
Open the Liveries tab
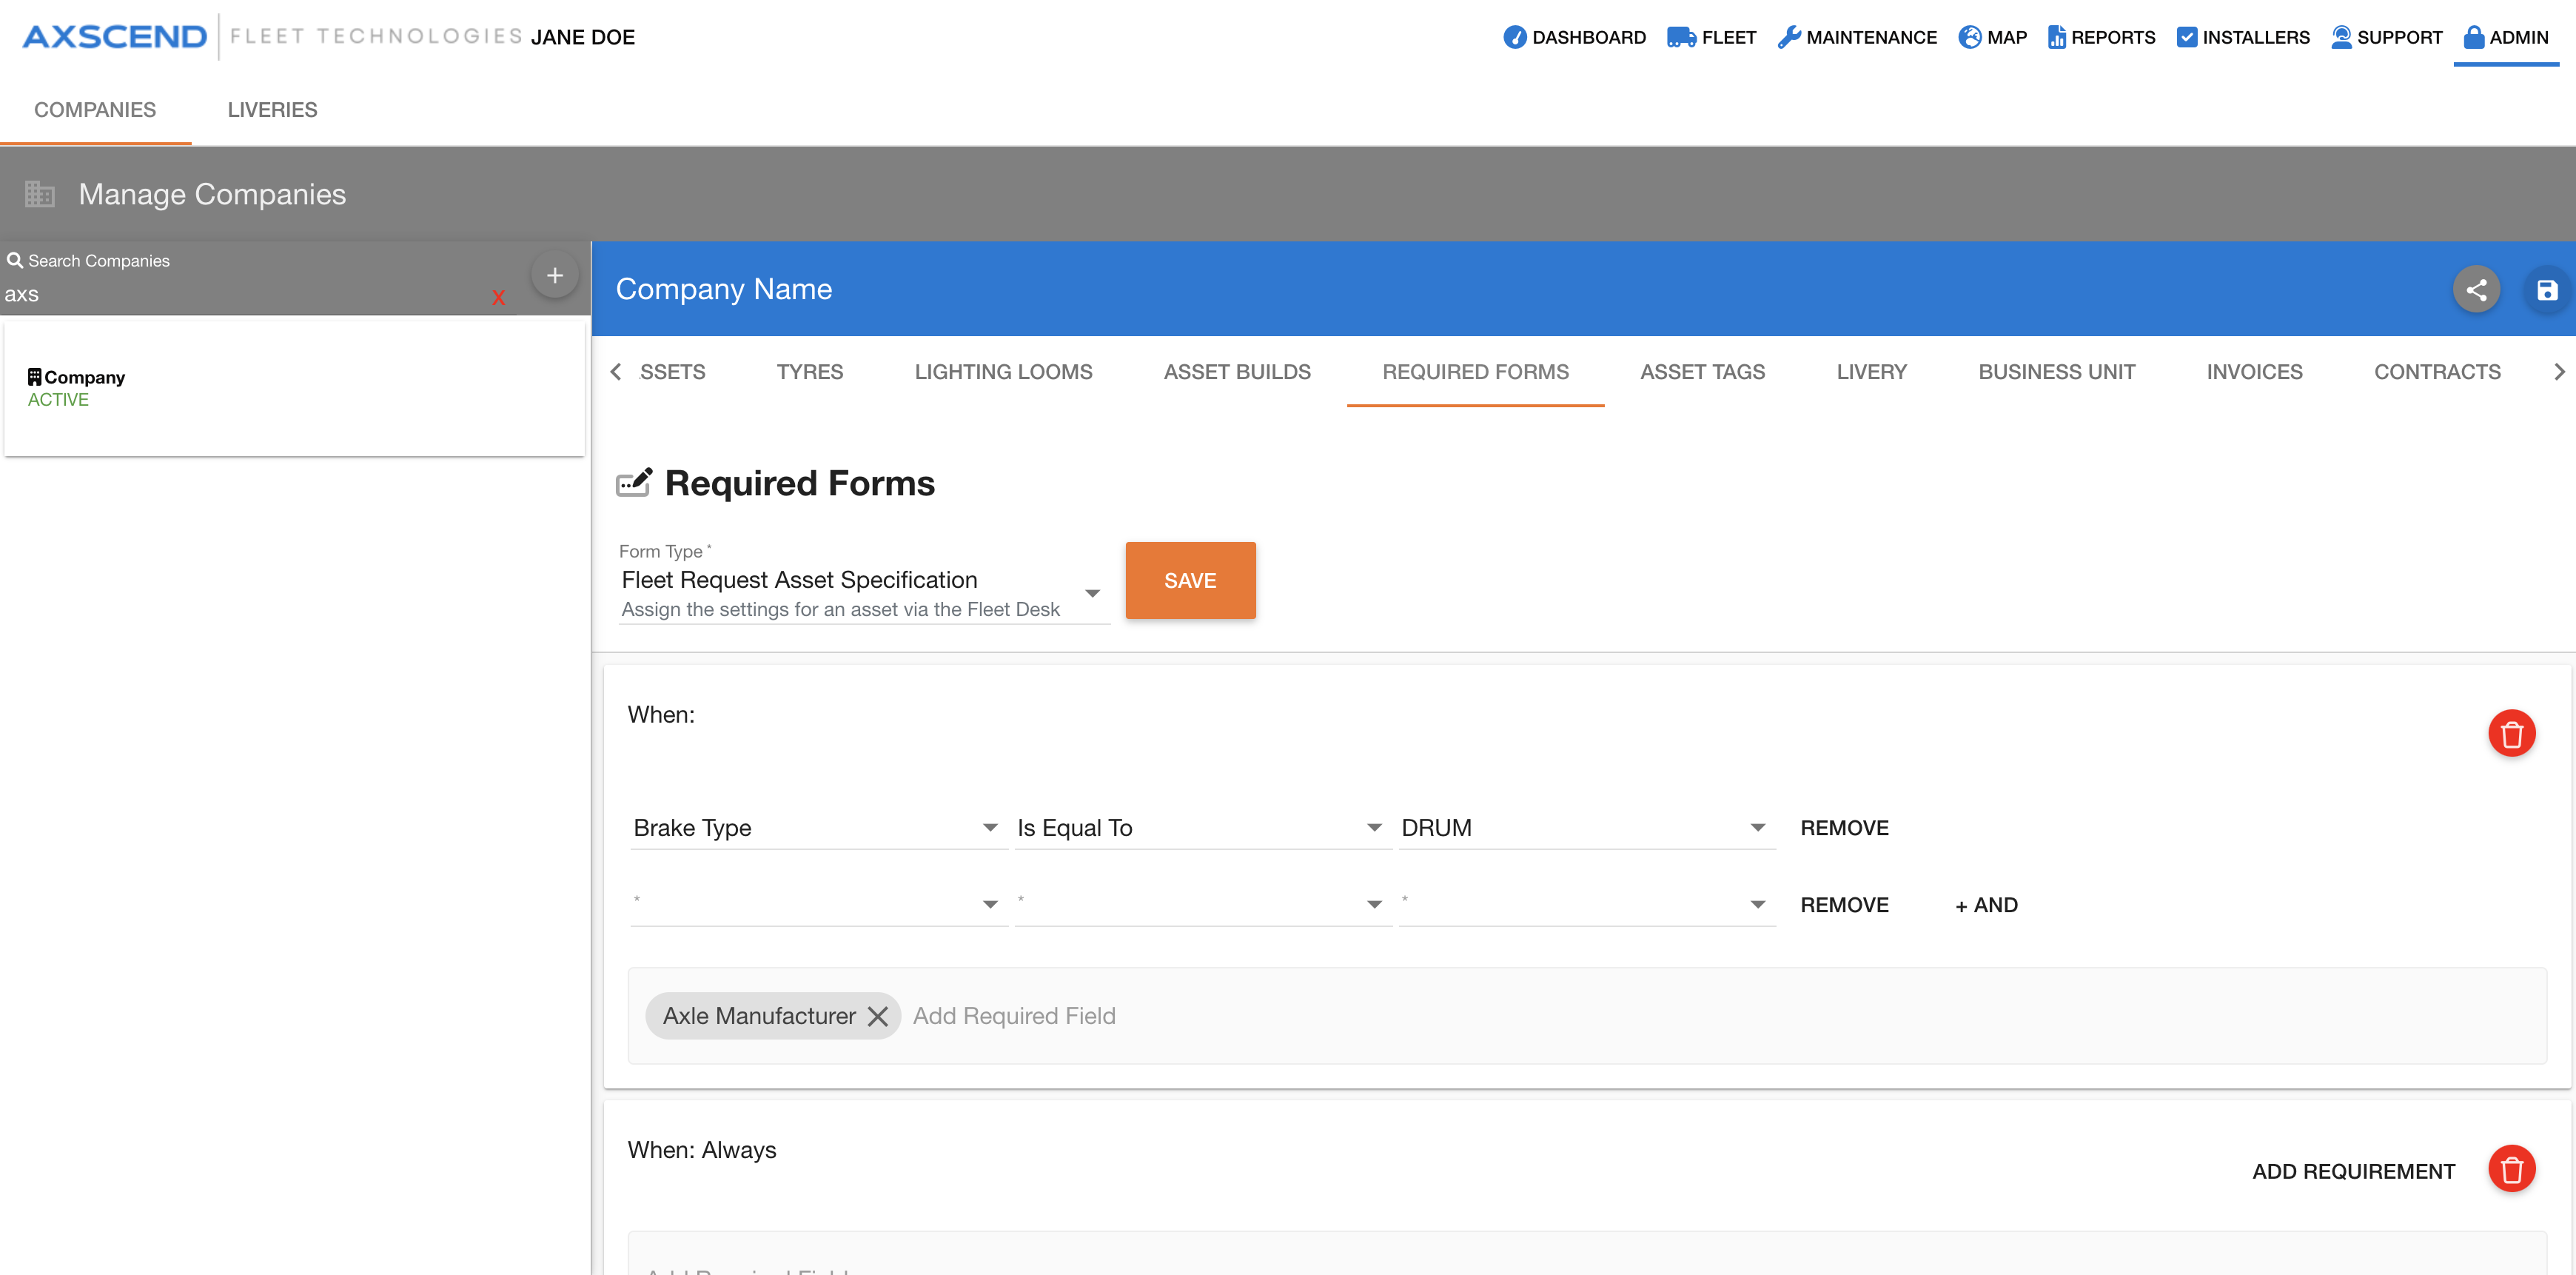pyautogui.click(x=272, y=110)
